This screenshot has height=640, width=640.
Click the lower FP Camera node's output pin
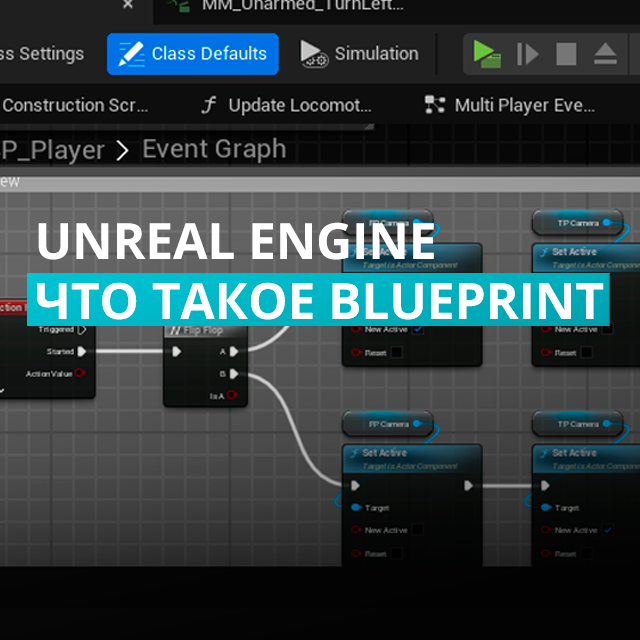[417, 423]
